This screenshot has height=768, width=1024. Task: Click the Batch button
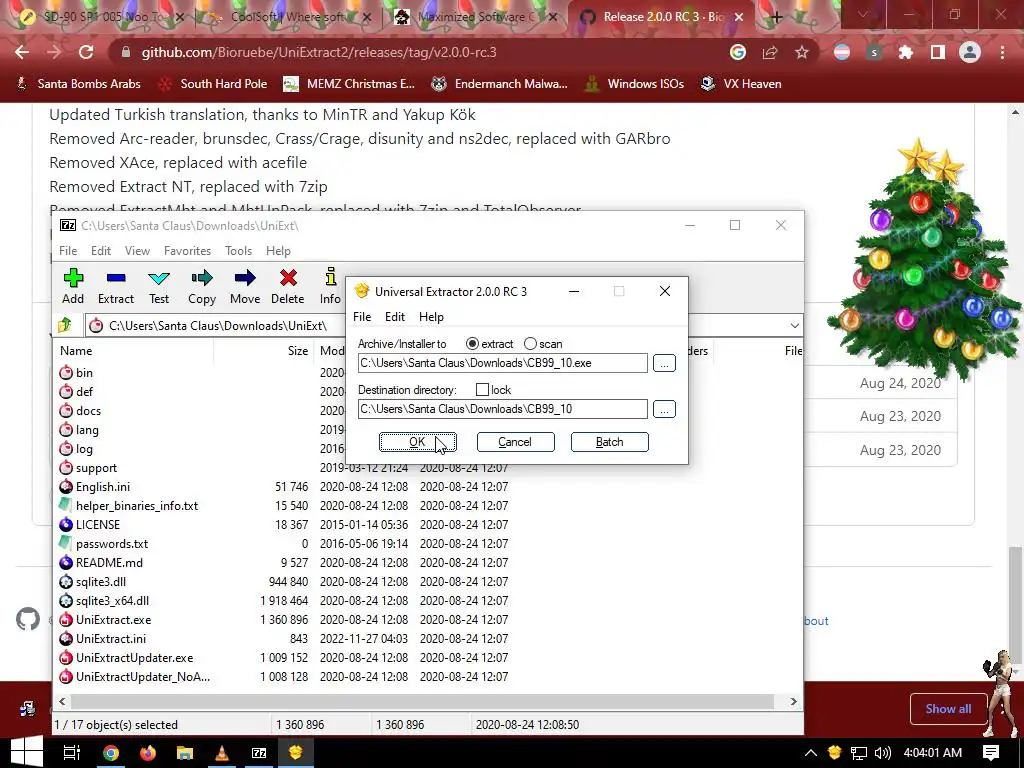609,442
